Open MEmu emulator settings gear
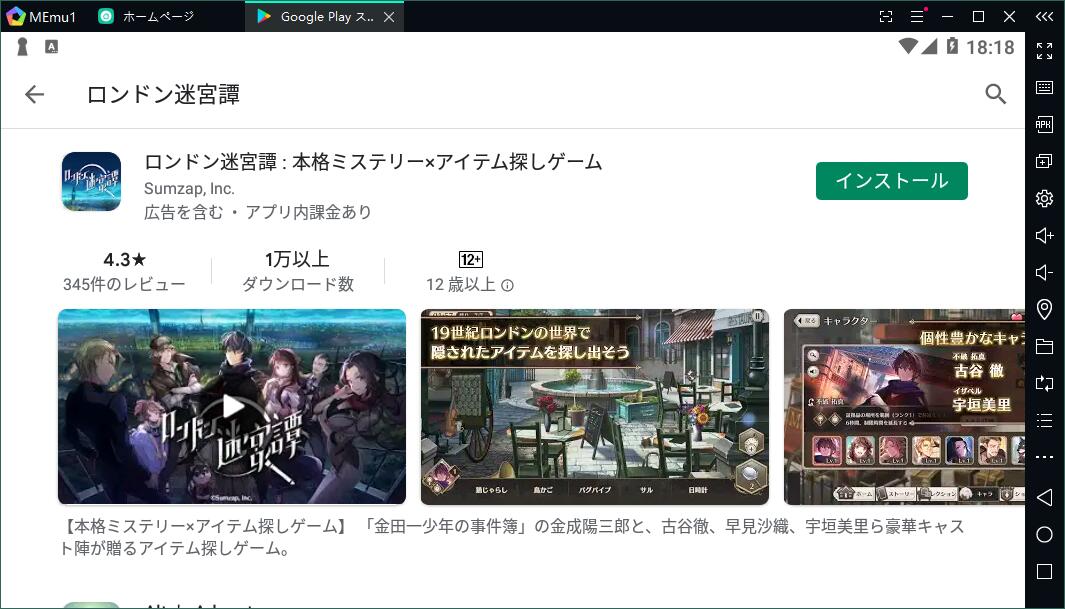Image resolution: width=1065 pixels, height=609 pixels. [x=1044, y=197]
